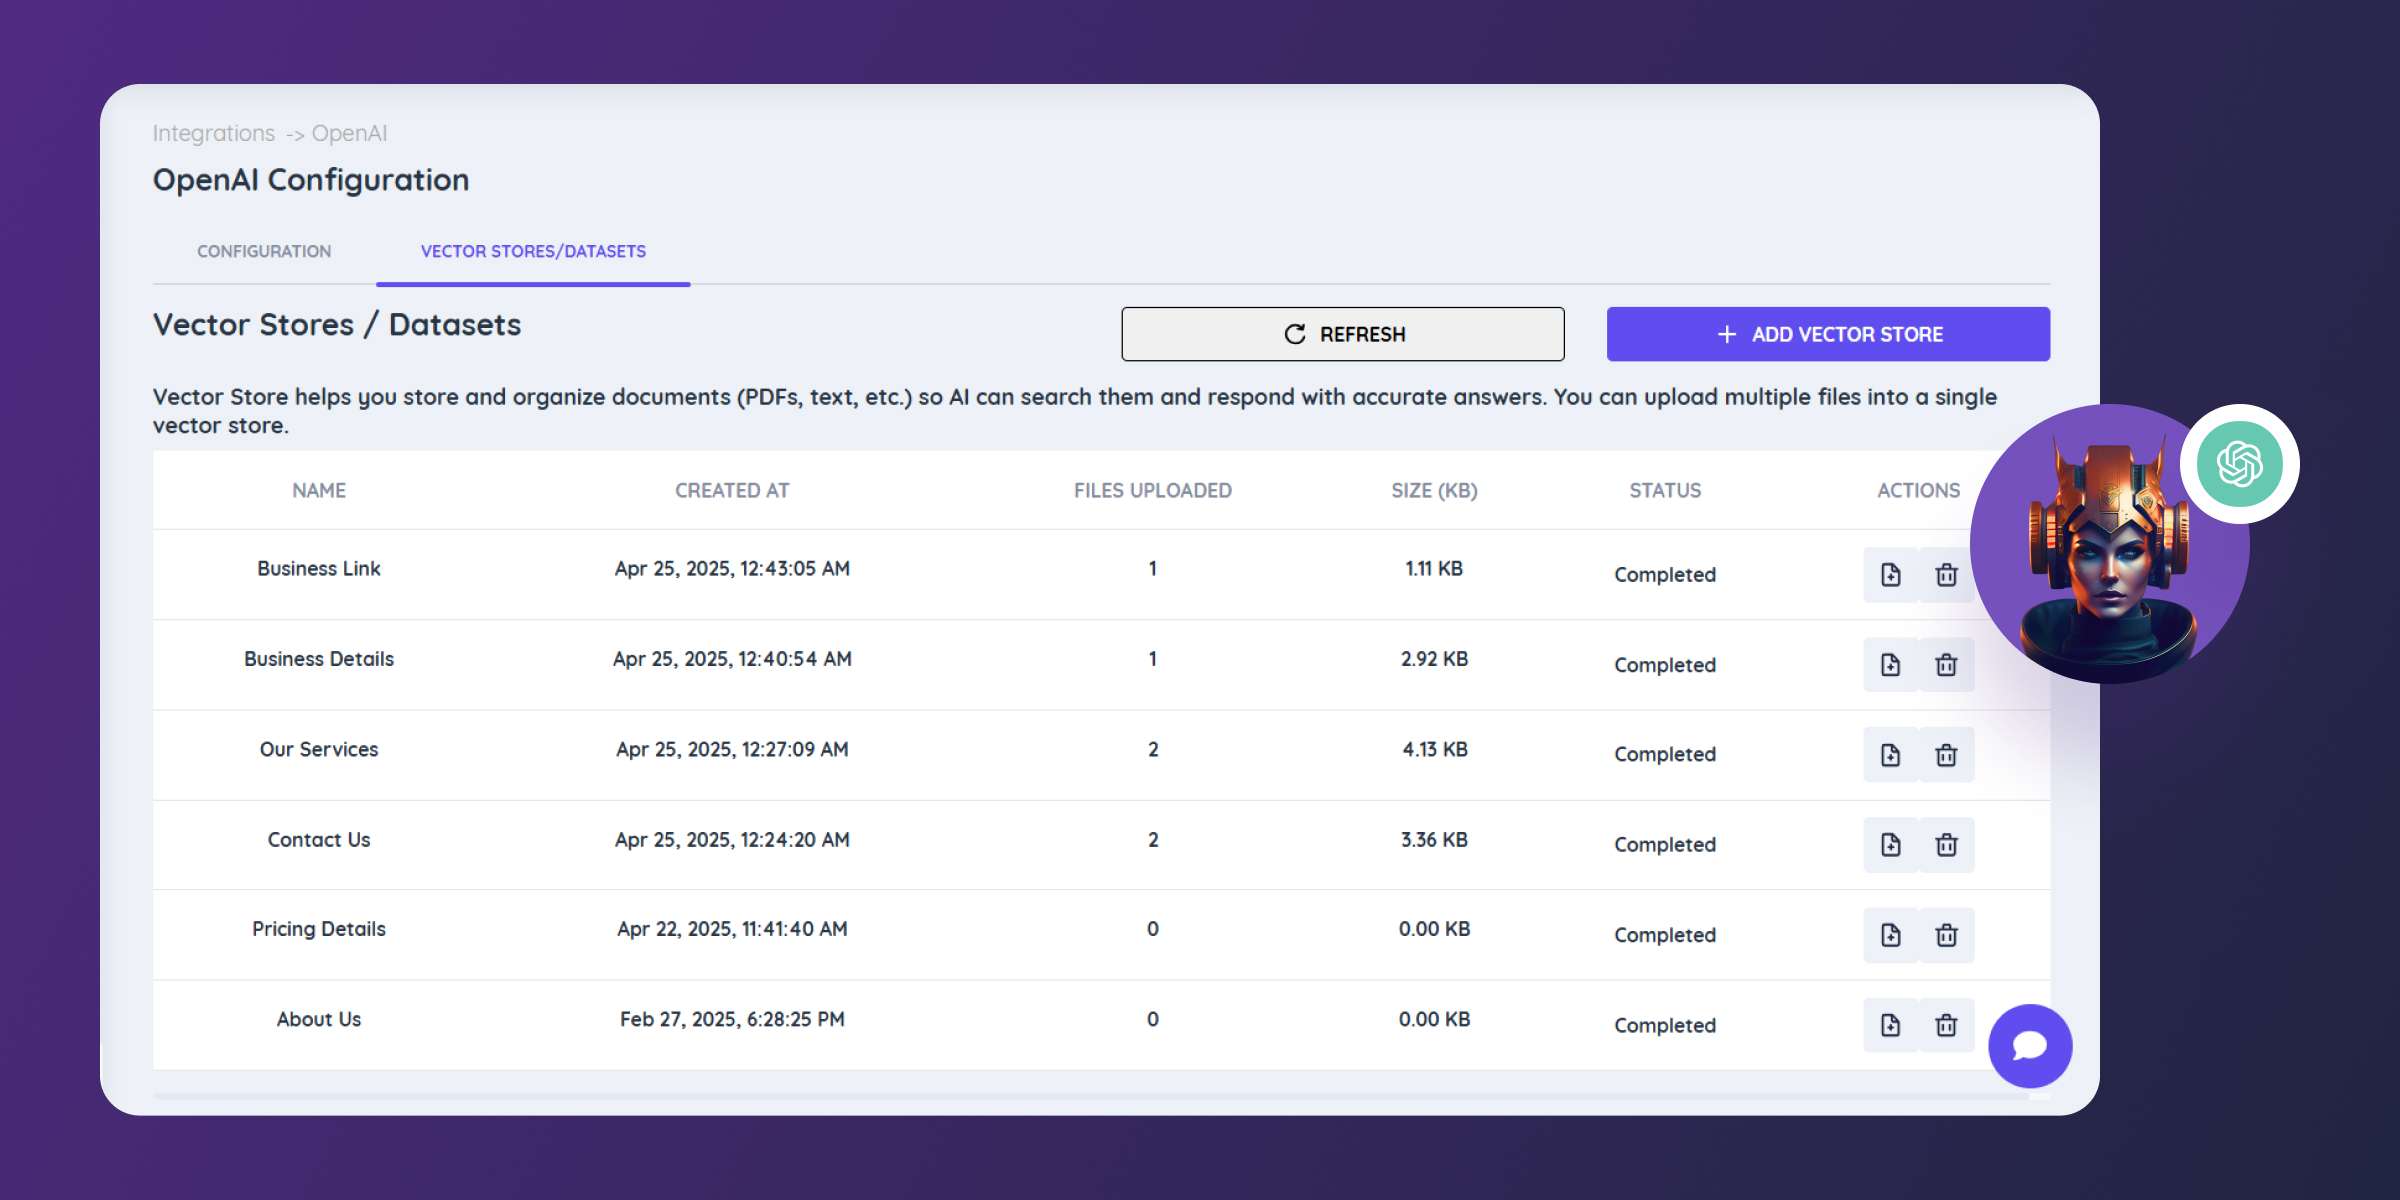Screen dimensions: 2400x1200
Task: Select the Vector Stores/Datasets tab
Action: [x=533, y=251]
